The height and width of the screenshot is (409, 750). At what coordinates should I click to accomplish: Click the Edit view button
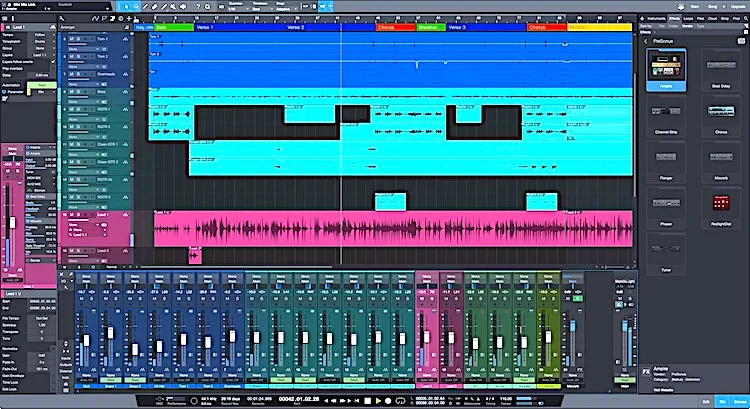coord(706,401)
